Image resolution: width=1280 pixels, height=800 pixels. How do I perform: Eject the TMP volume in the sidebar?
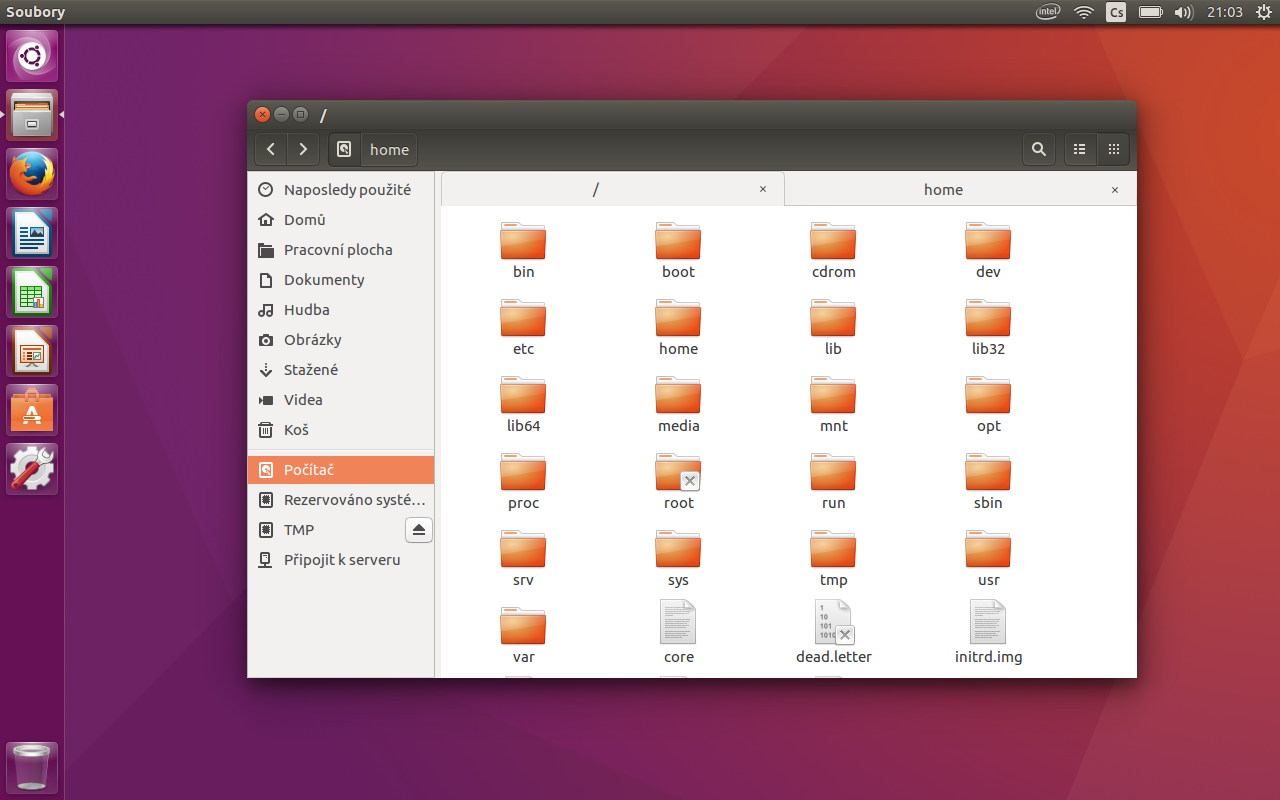419,529
